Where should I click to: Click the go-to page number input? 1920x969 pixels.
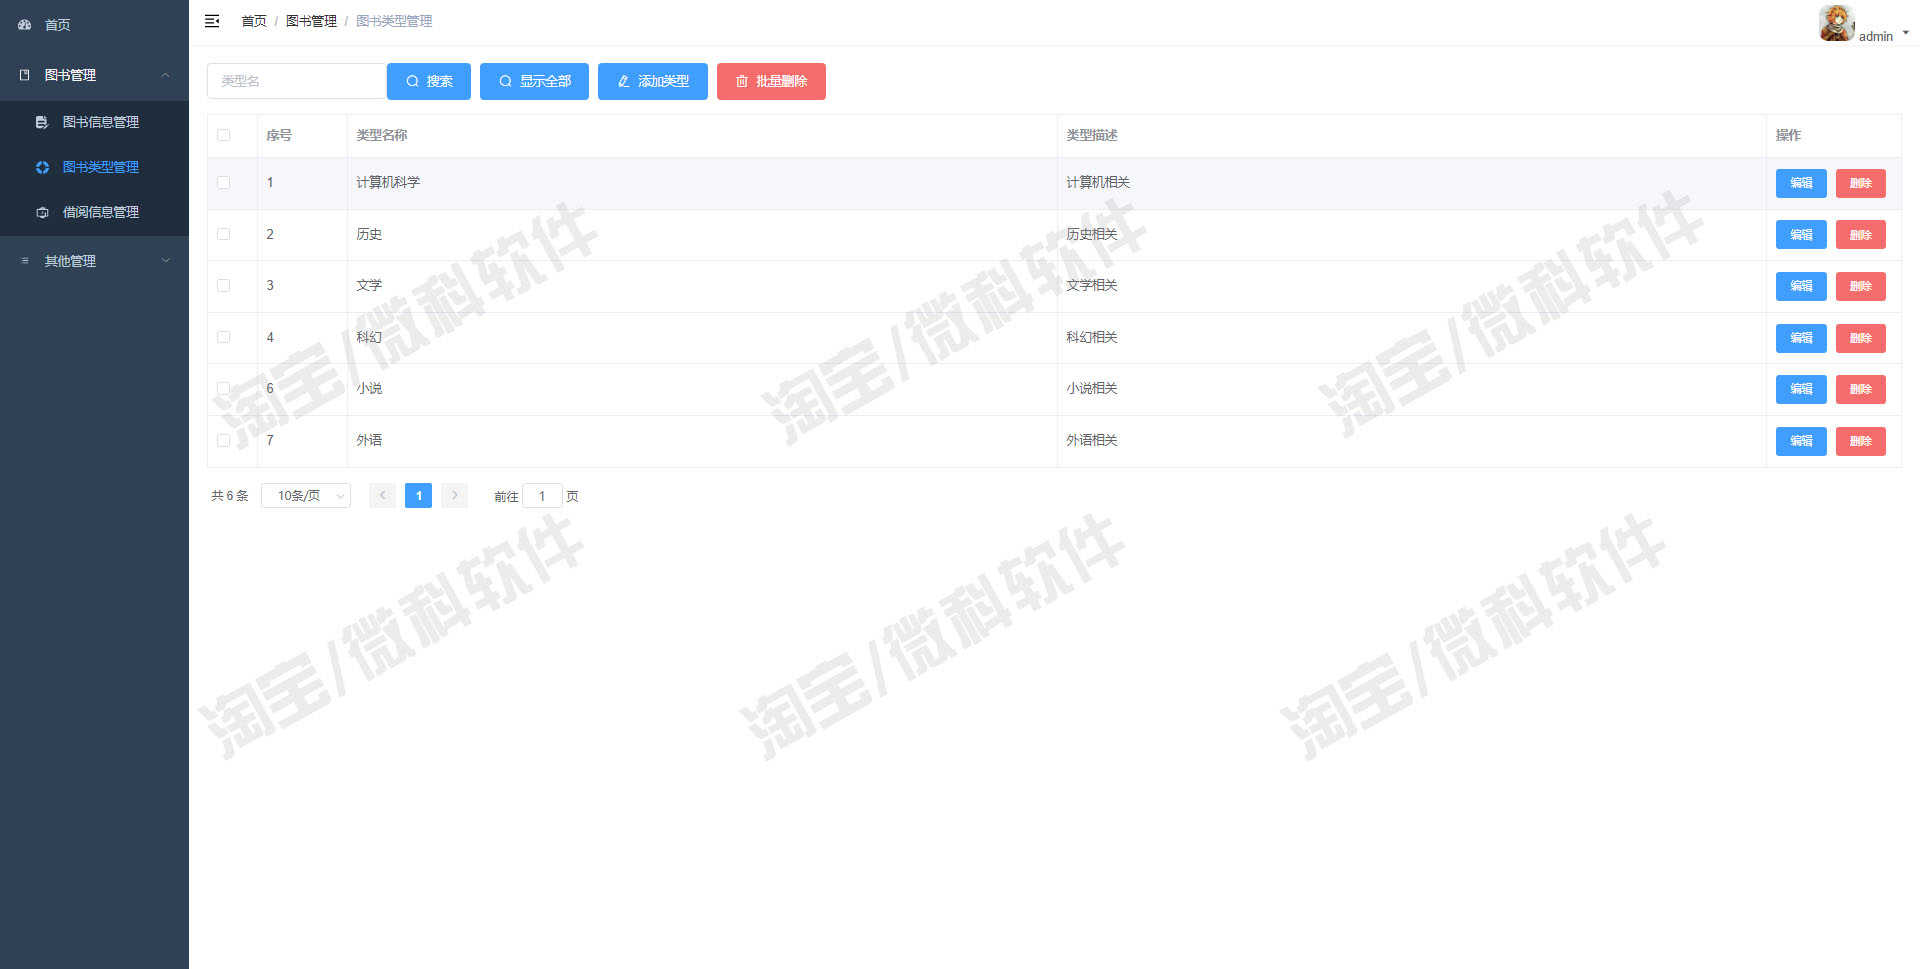tap(542, 496)
